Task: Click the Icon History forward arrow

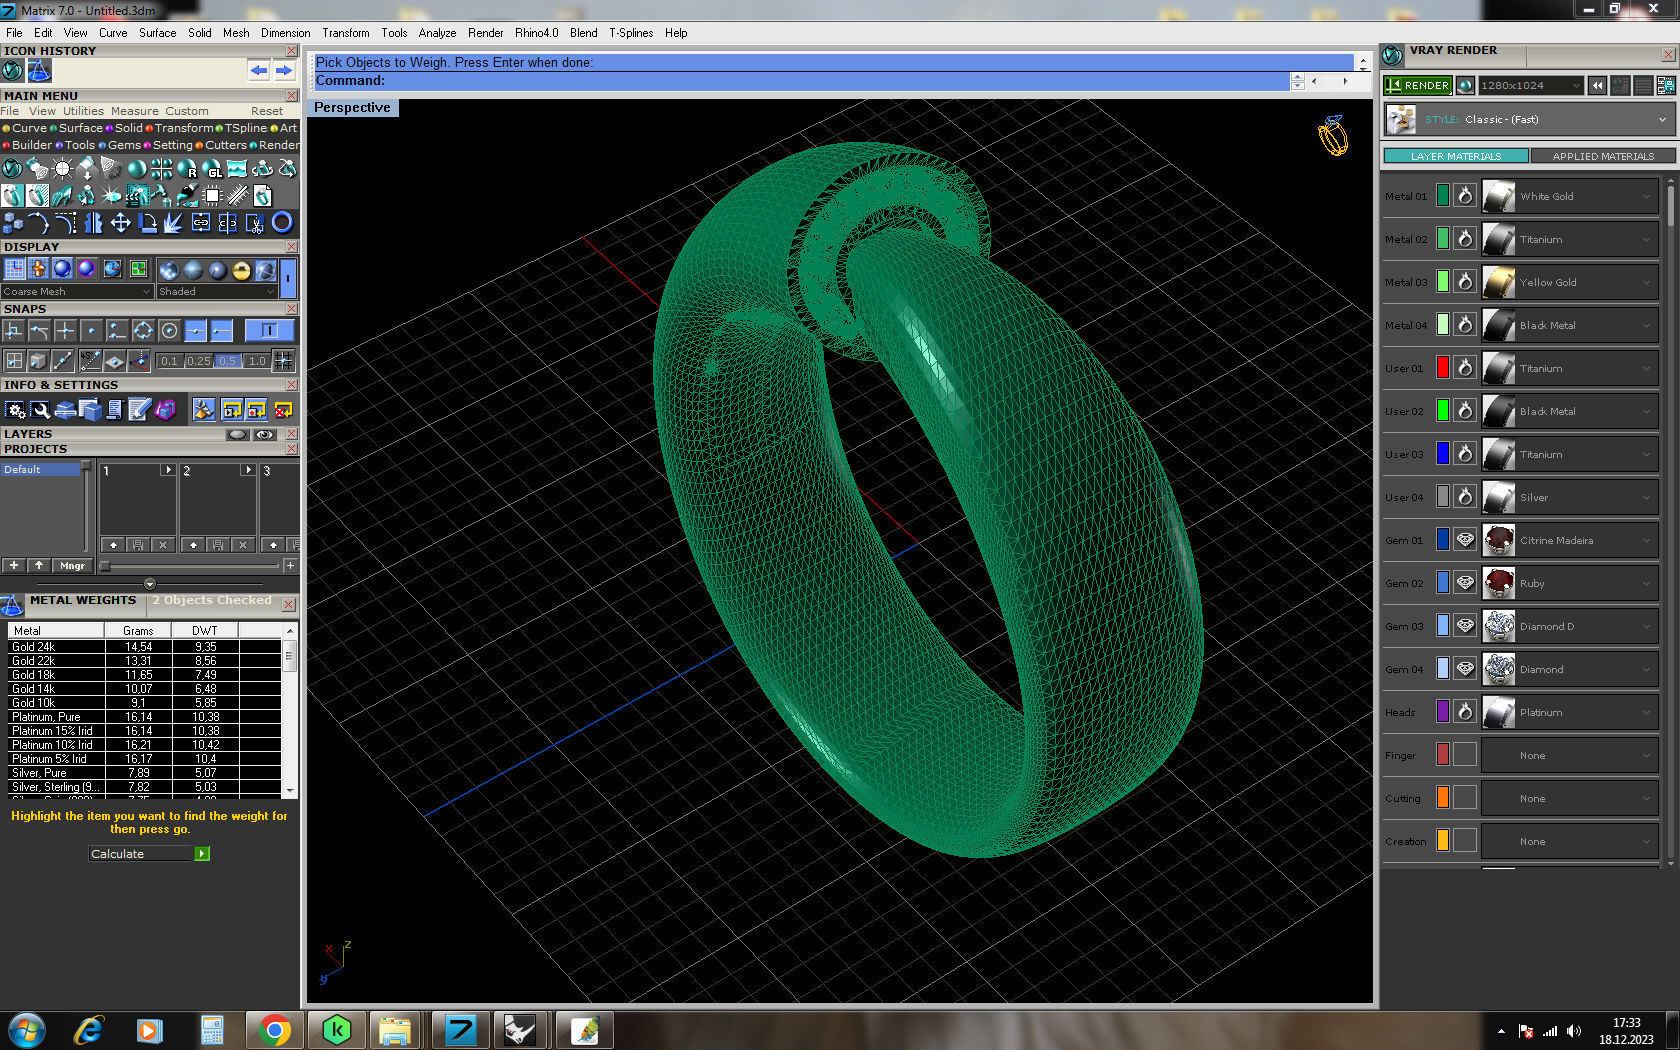Action: click(x=284, y=70)
